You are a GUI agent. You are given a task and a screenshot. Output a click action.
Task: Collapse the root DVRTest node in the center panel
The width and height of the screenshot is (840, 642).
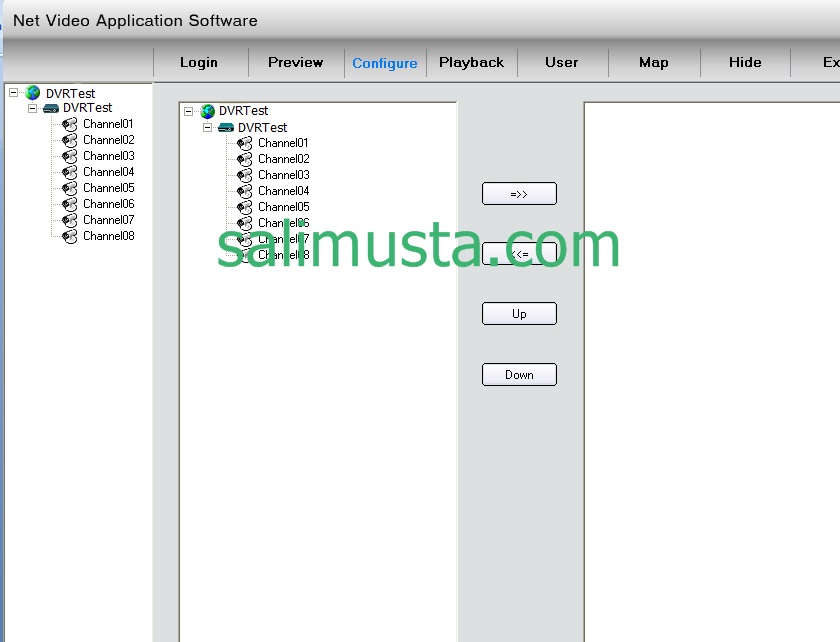click(189, 112)
